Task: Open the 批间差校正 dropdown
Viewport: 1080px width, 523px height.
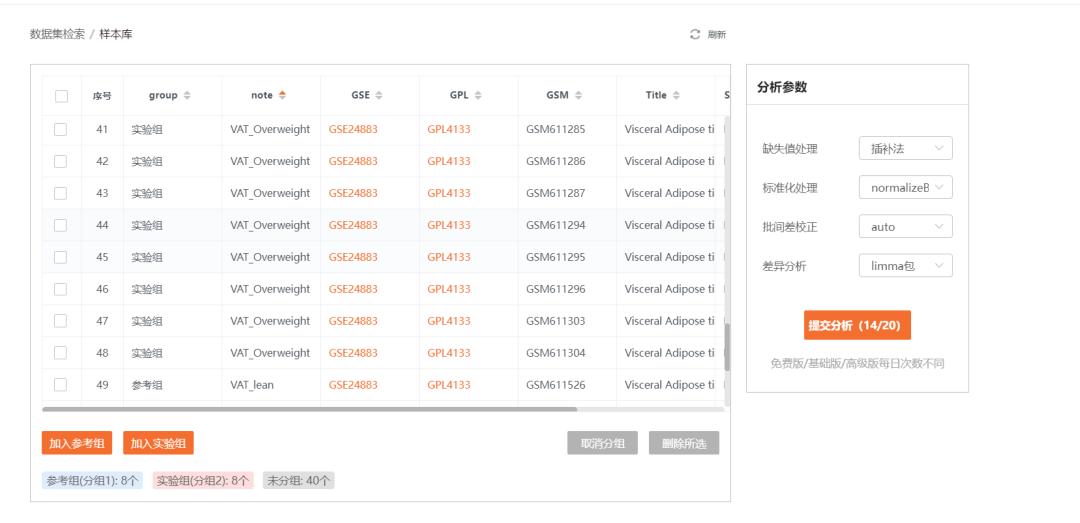Action: tap(906, 227)
